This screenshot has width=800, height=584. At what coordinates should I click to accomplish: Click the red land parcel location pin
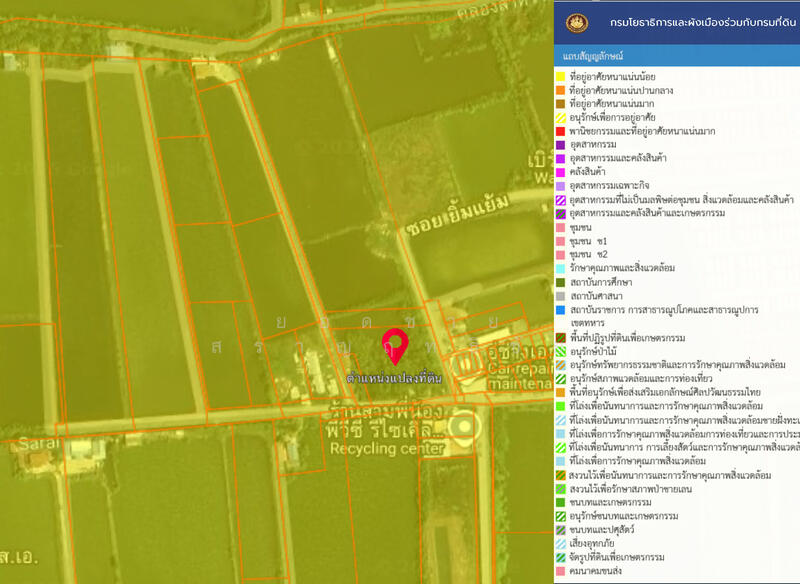coord(396,344)
